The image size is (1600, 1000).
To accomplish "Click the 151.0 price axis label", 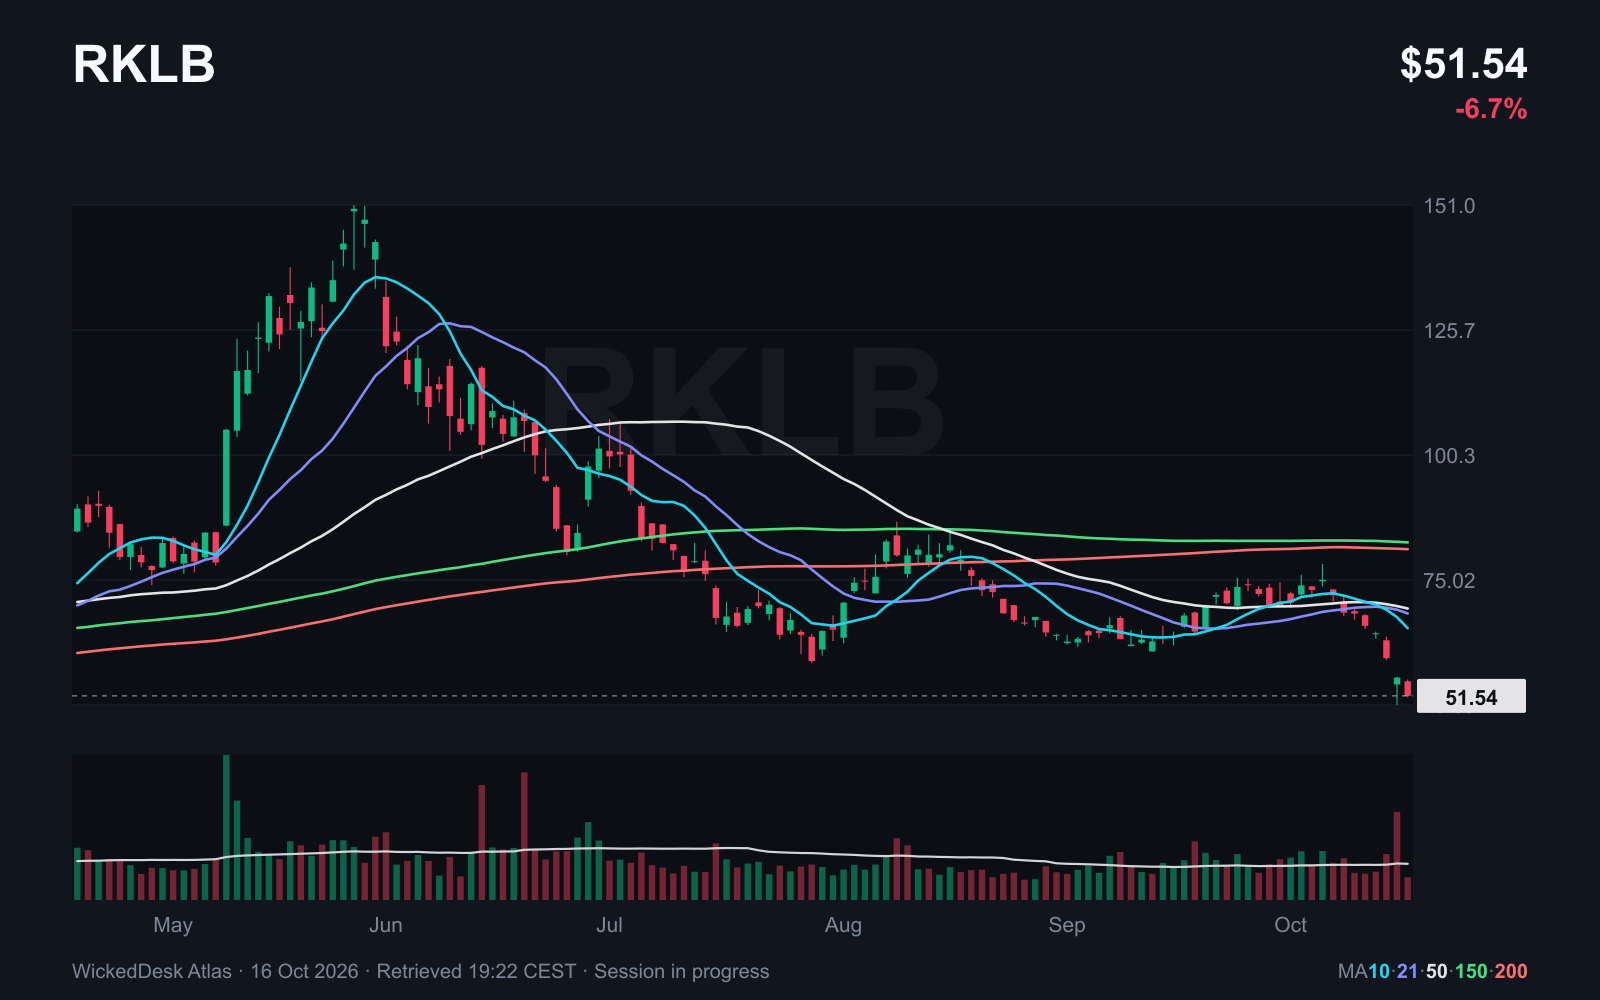I will click(x=1449, y=206).
